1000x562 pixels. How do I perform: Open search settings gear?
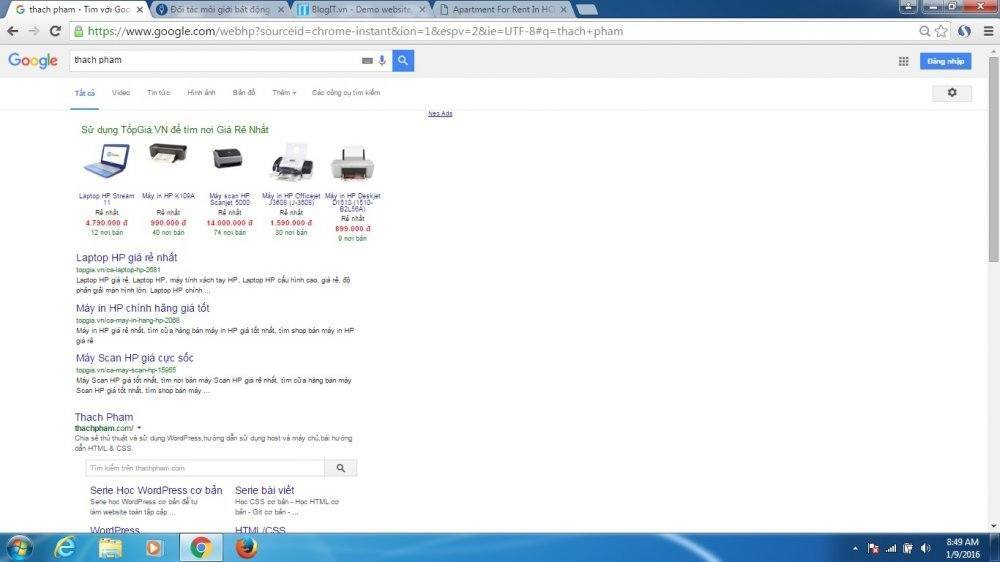[952, 92]
